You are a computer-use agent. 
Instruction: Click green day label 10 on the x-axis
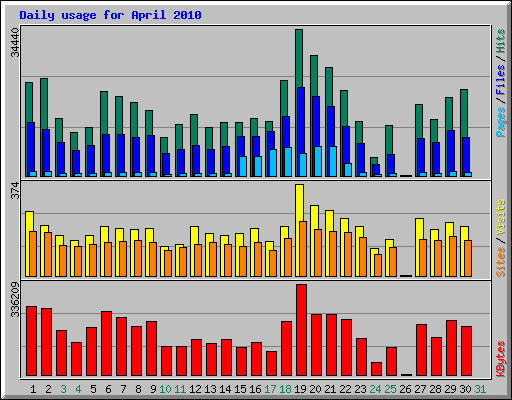[x=165, y=389]
